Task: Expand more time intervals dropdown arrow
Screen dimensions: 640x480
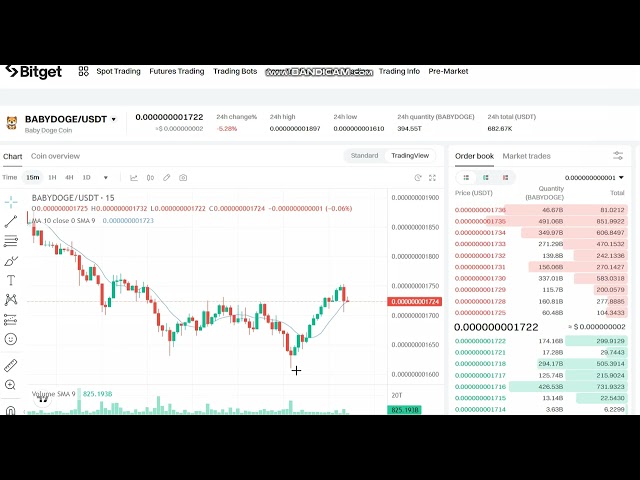Action: pyautogui.click(x=106, y=178)
